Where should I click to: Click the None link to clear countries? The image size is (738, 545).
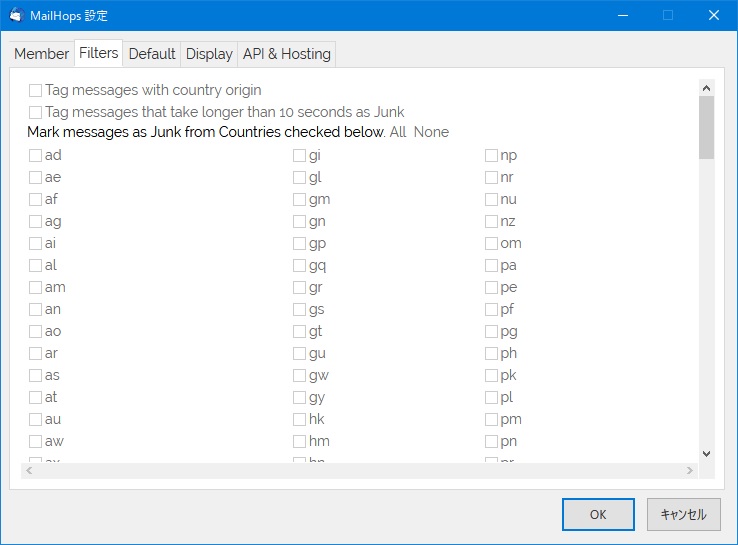pos(431,132)
